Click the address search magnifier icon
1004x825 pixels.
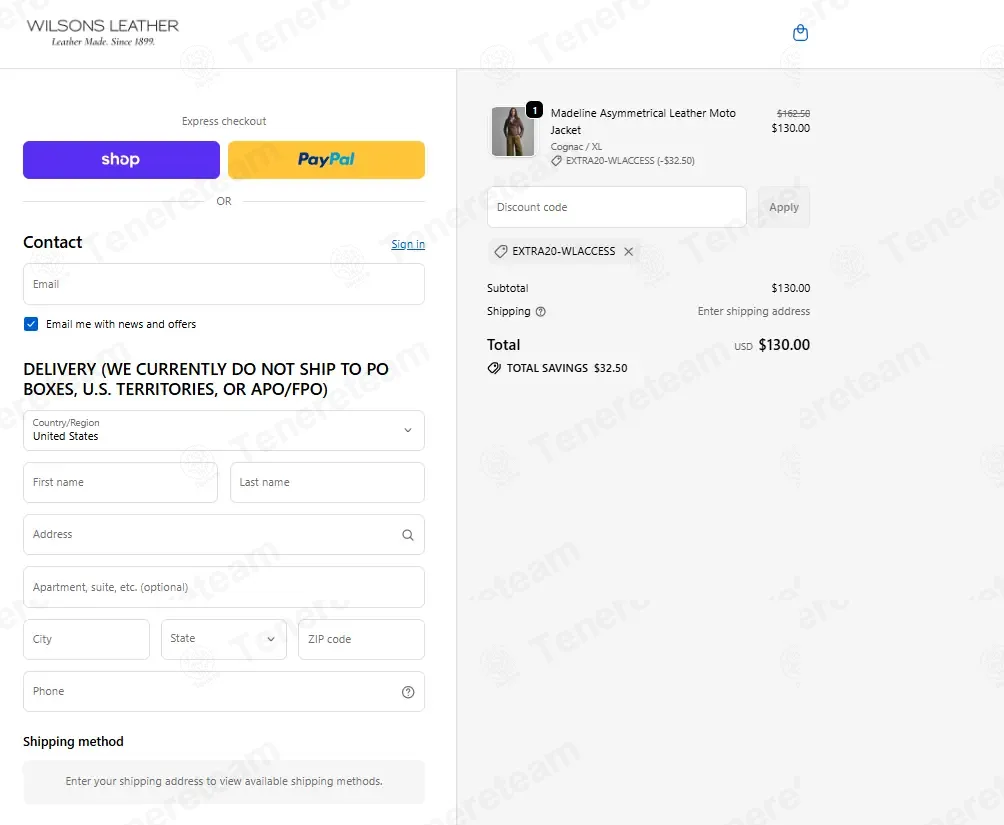(408, 535)
